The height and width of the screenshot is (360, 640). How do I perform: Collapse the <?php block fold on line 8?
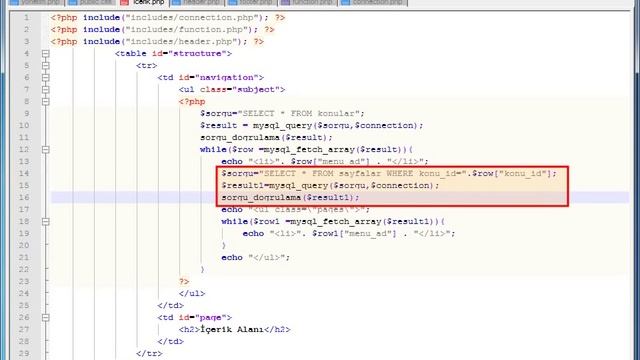pos(46,102)
